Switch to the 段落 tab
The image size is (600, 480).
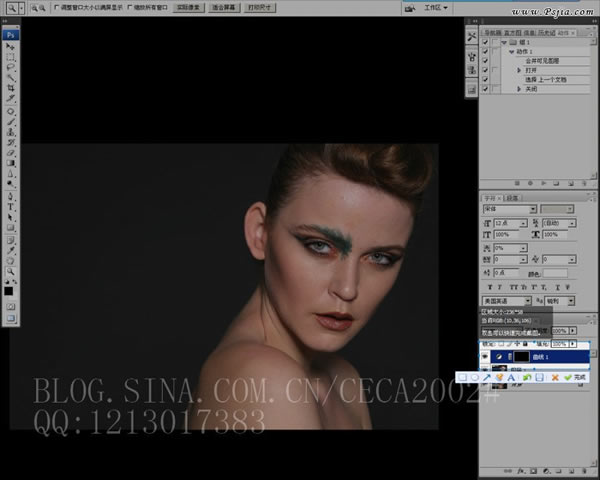512,198
